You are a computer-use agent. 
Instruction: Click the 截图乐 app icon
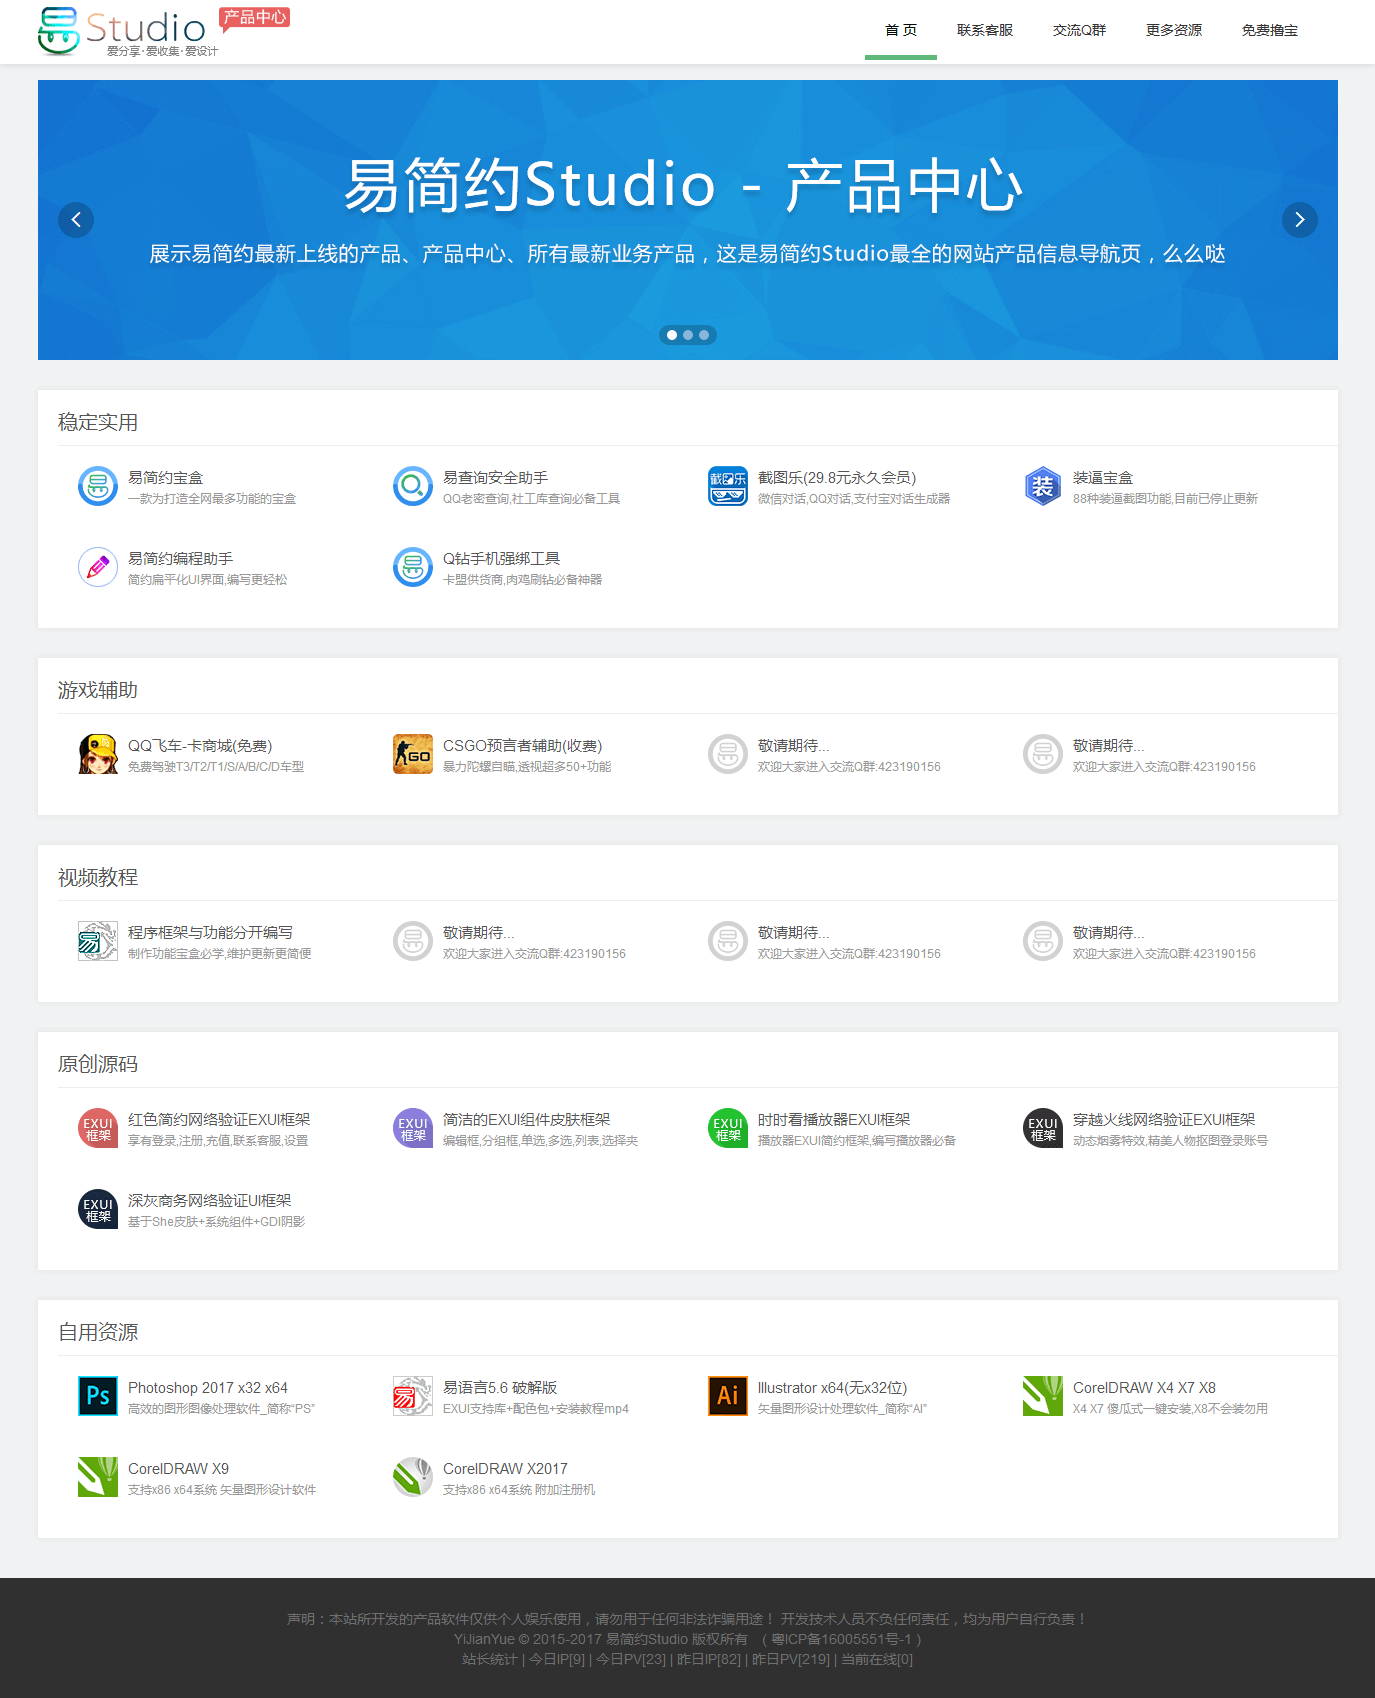coord(728,486)
